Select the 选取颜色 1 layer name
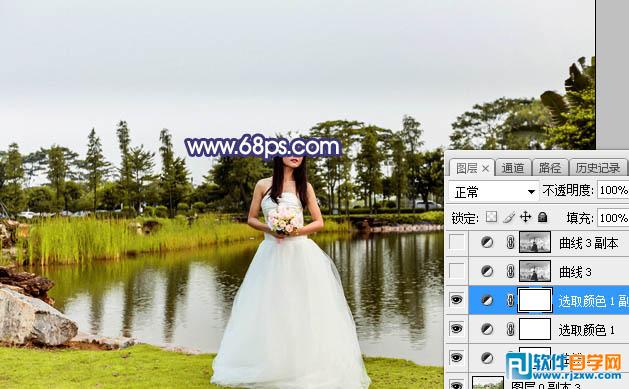This screenshot has width=629, height=389. pyautogui.click(x=586, y=330)
